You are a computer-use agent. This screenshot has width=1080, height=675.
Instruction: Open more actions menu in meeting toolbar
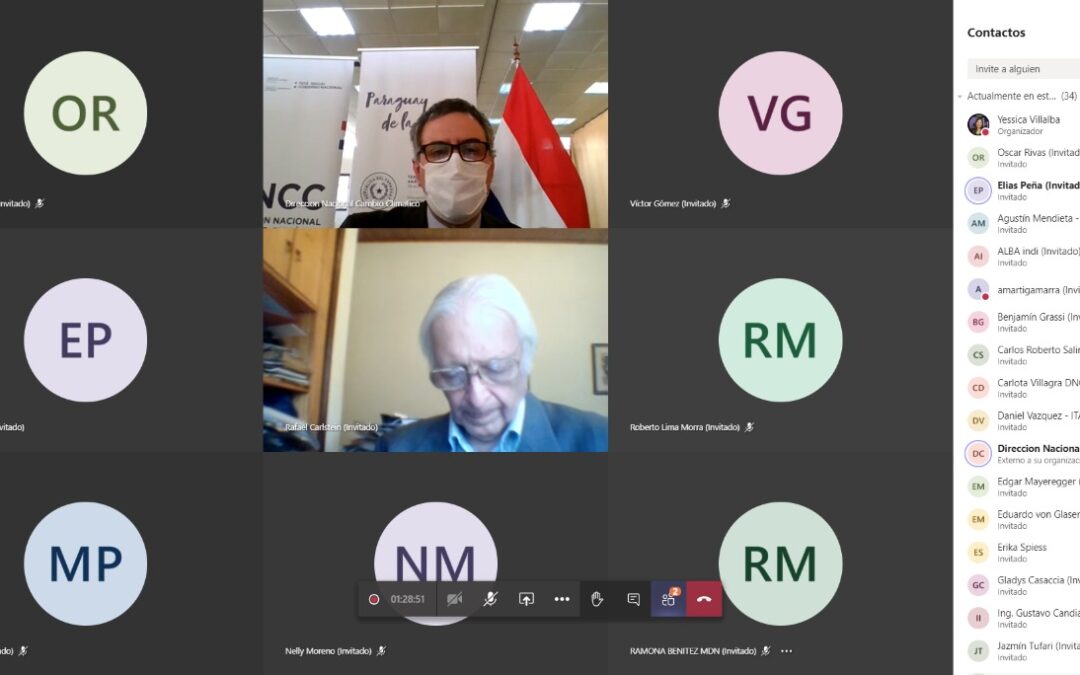(562, 599)
